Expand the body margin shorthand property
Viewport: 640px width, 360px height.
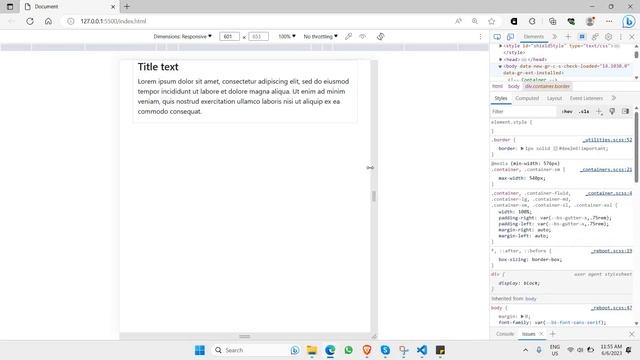pyautogui.click(x=522, y=316)
